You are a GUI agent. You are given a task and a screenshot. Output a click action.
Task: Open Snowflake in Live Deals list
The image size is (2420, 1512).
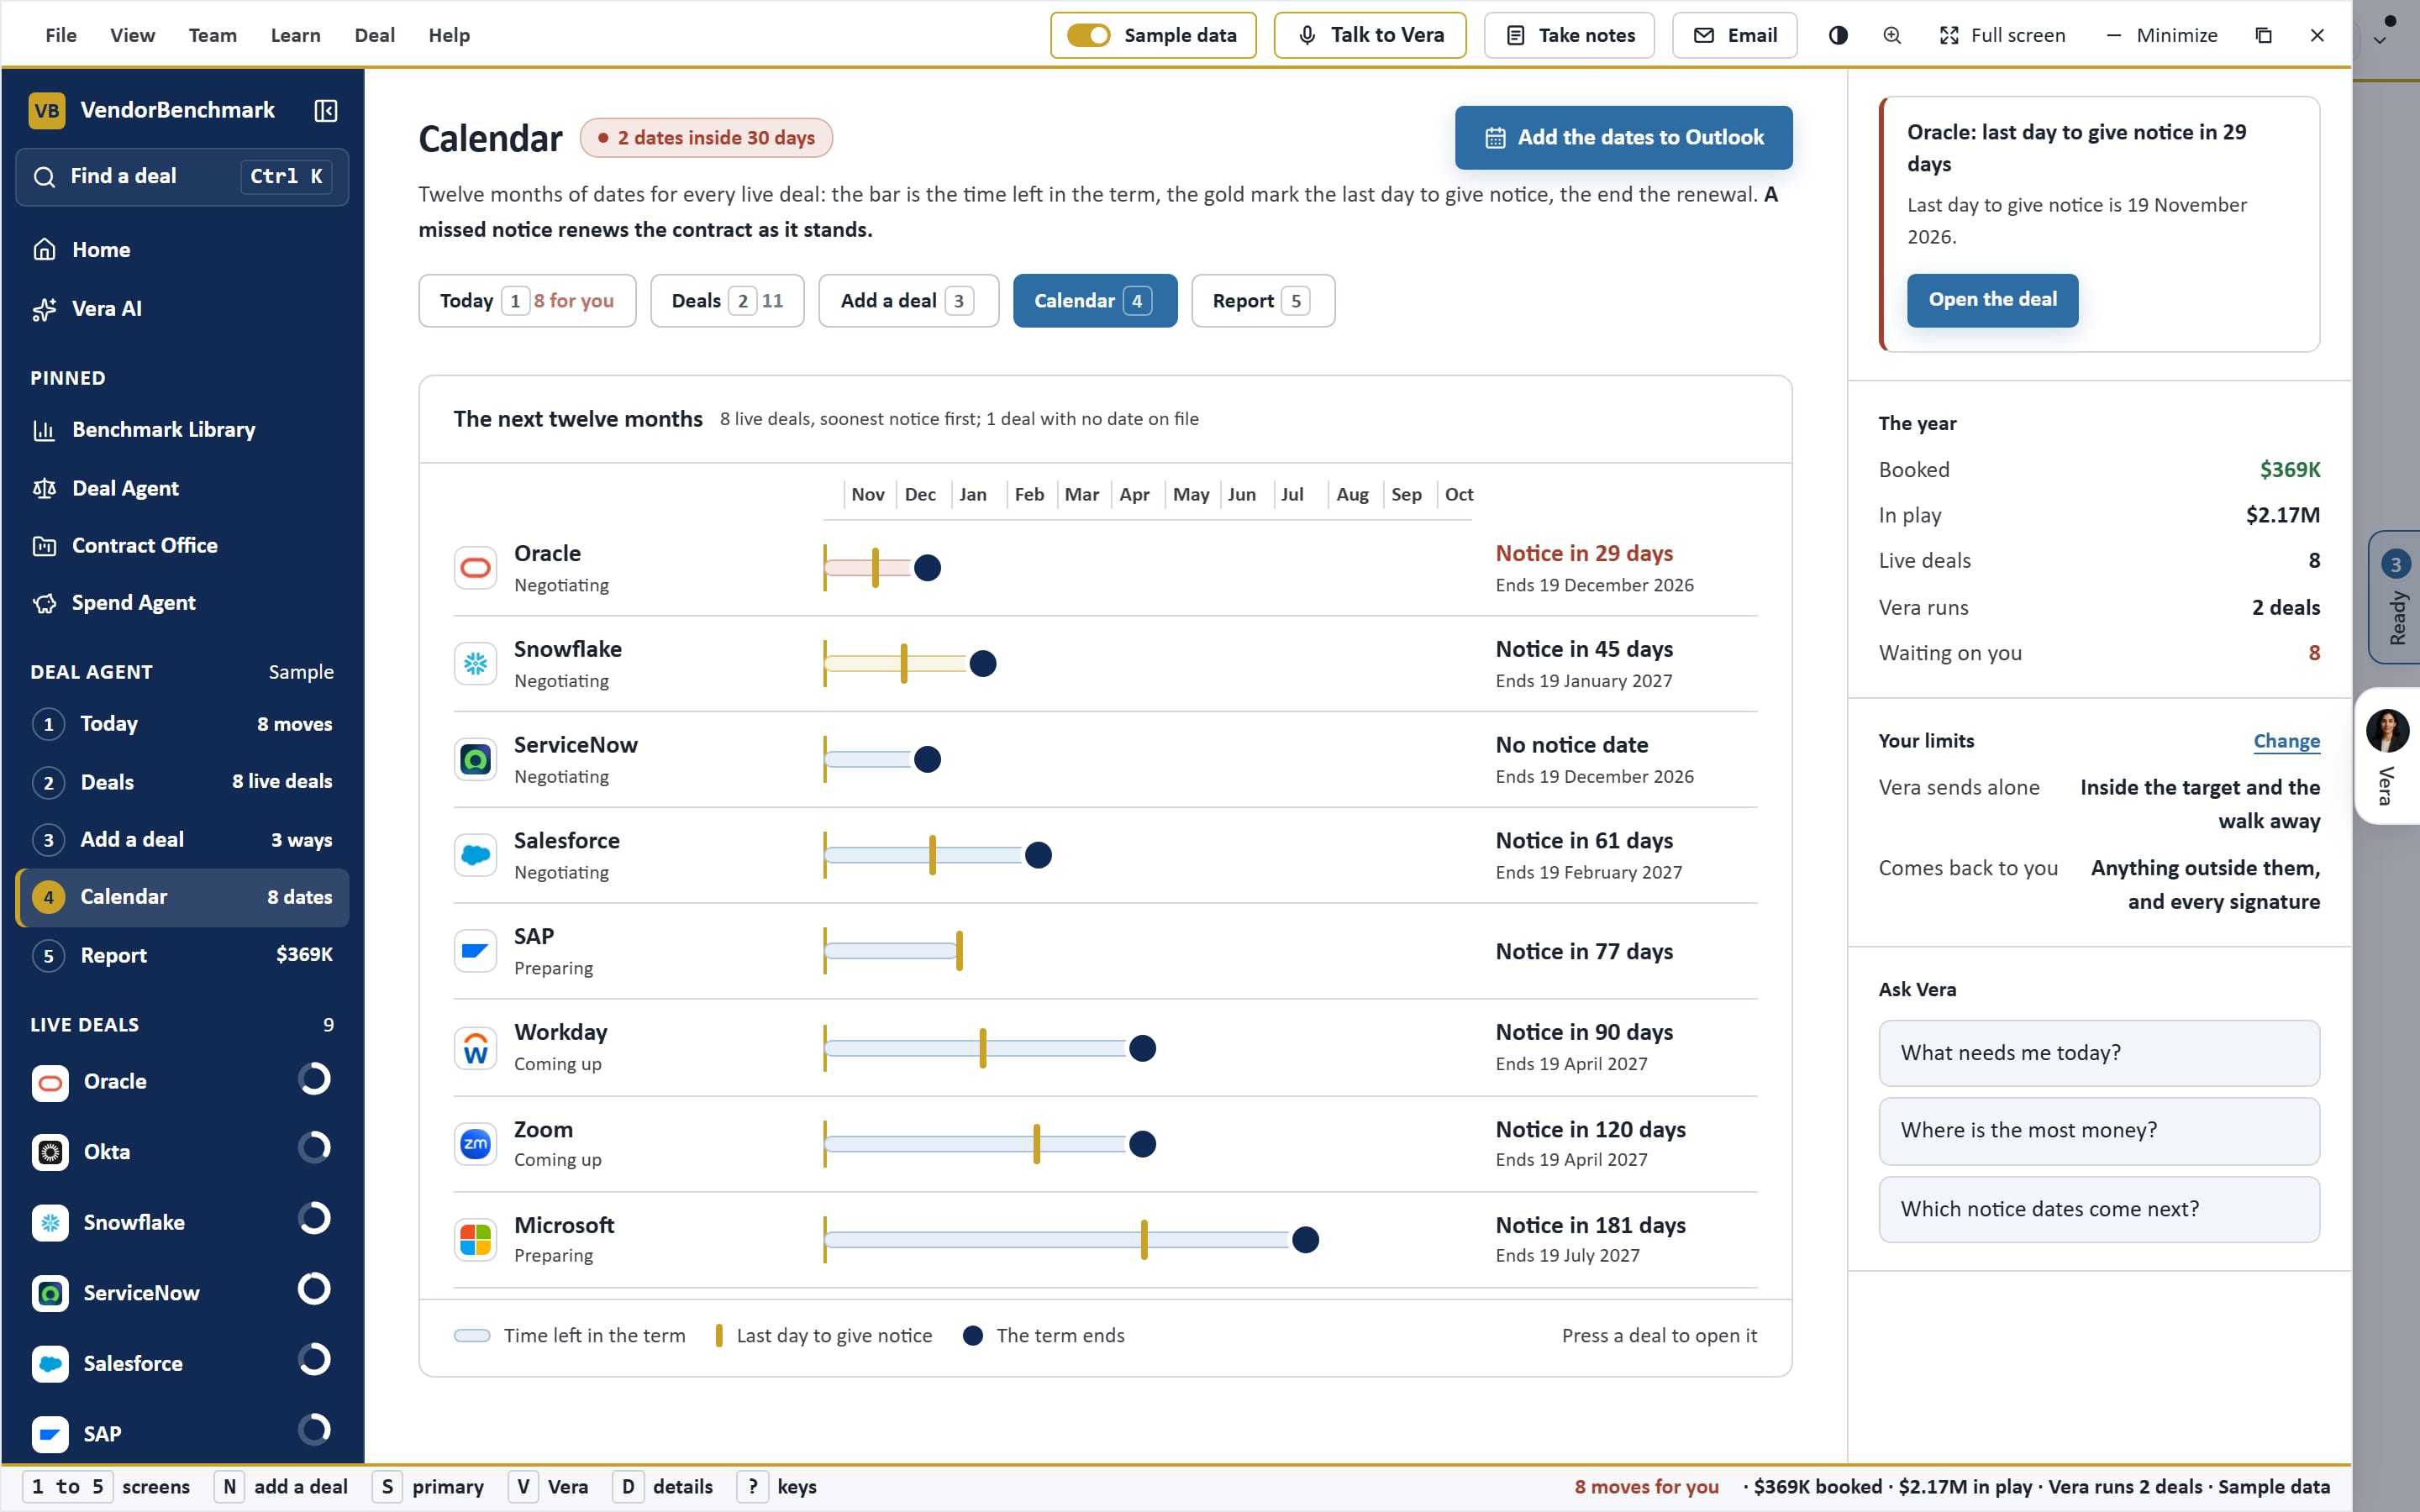pos(182,1223)
